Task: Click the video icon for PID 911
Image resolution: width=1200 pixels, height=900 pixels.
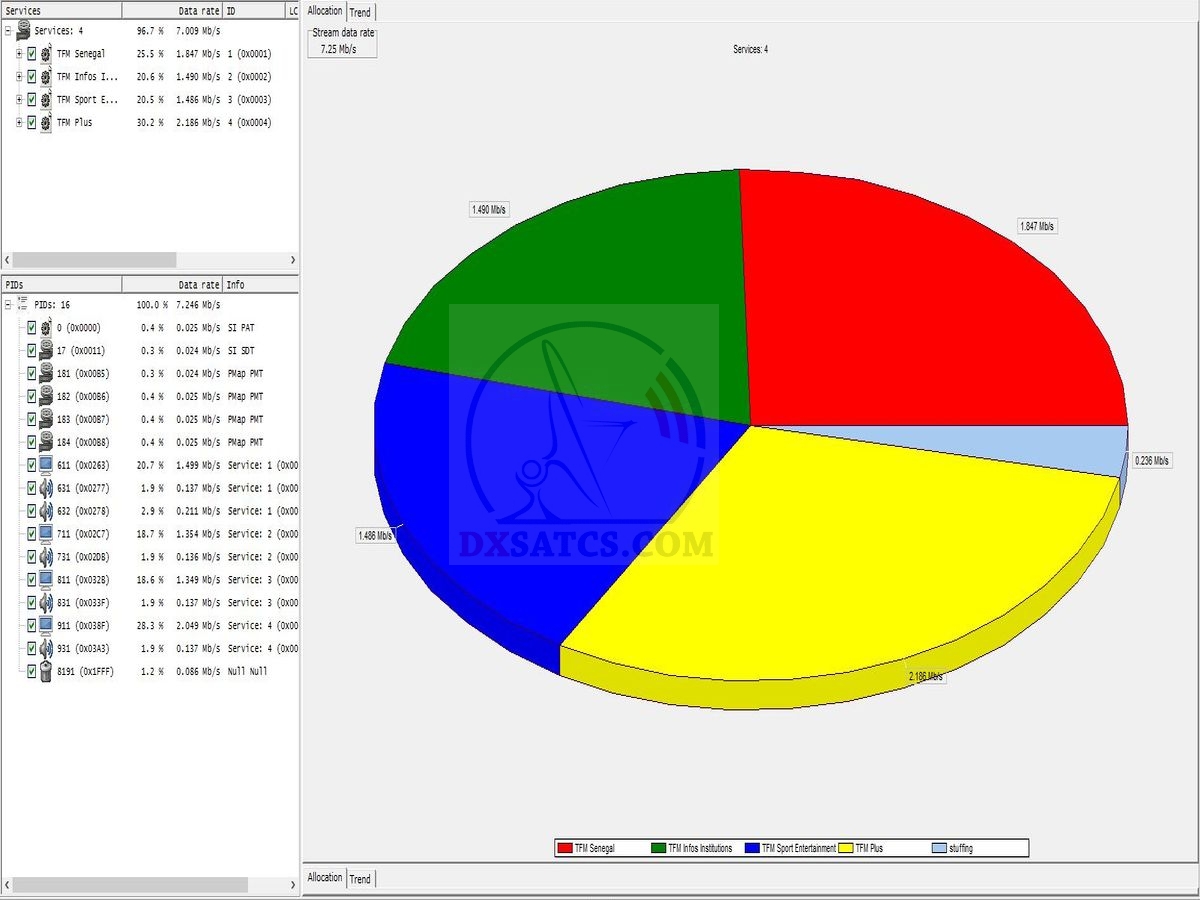Action: pos(45,626)
